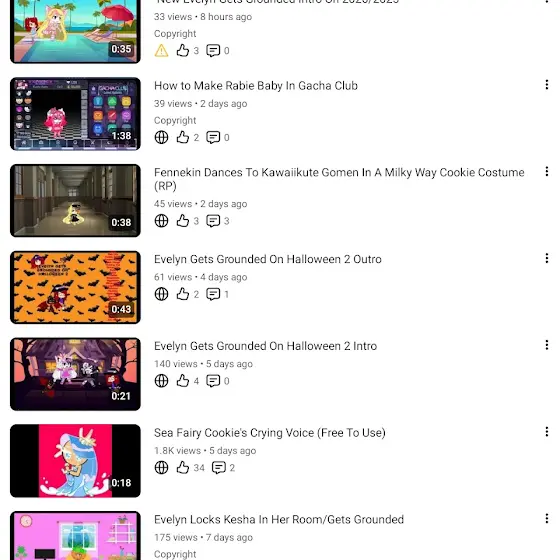560x560 pixels.
Task: Click likes icon on Sea Fairy Cookie video
Action: click(182, 467)
